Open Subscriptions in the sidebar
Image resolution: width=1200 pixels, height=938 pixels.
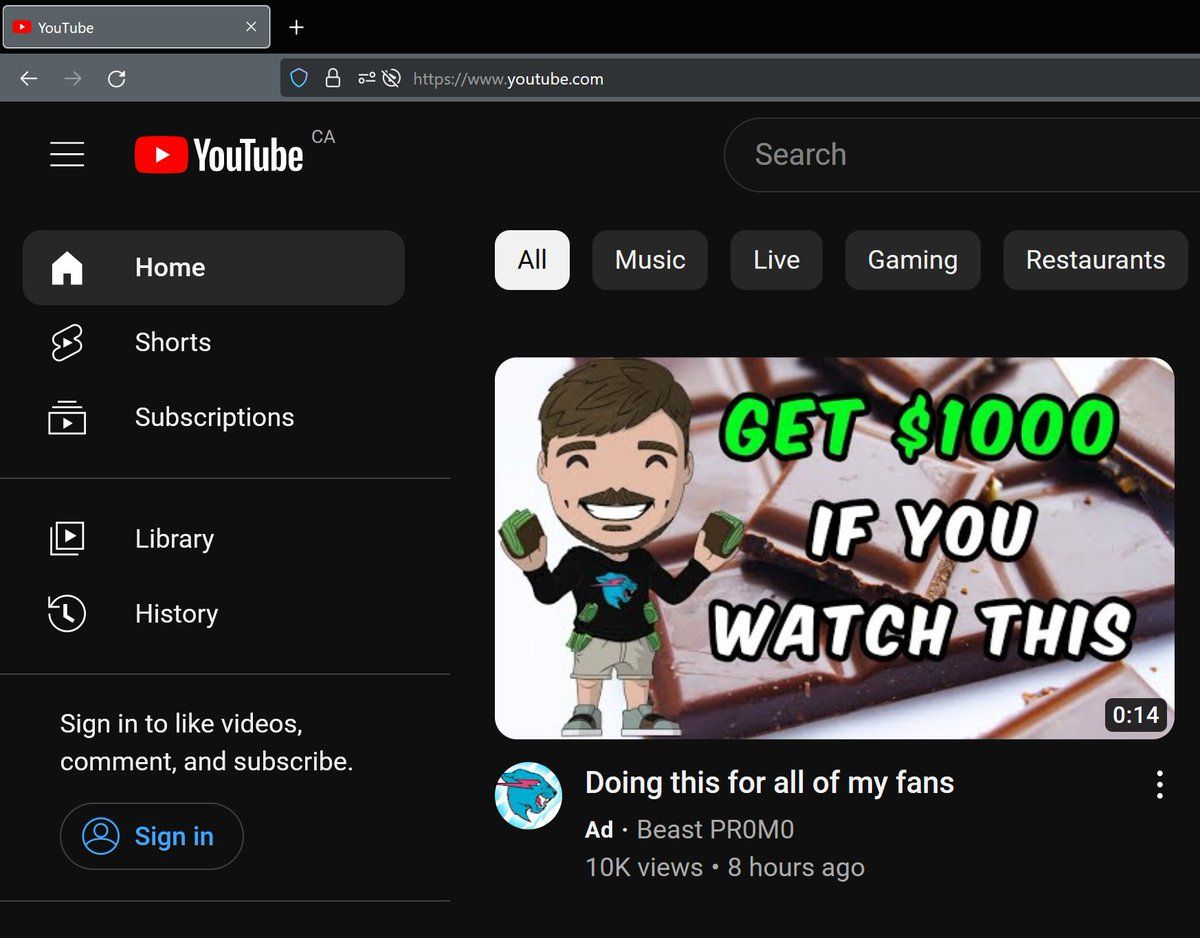pos(214,417)
